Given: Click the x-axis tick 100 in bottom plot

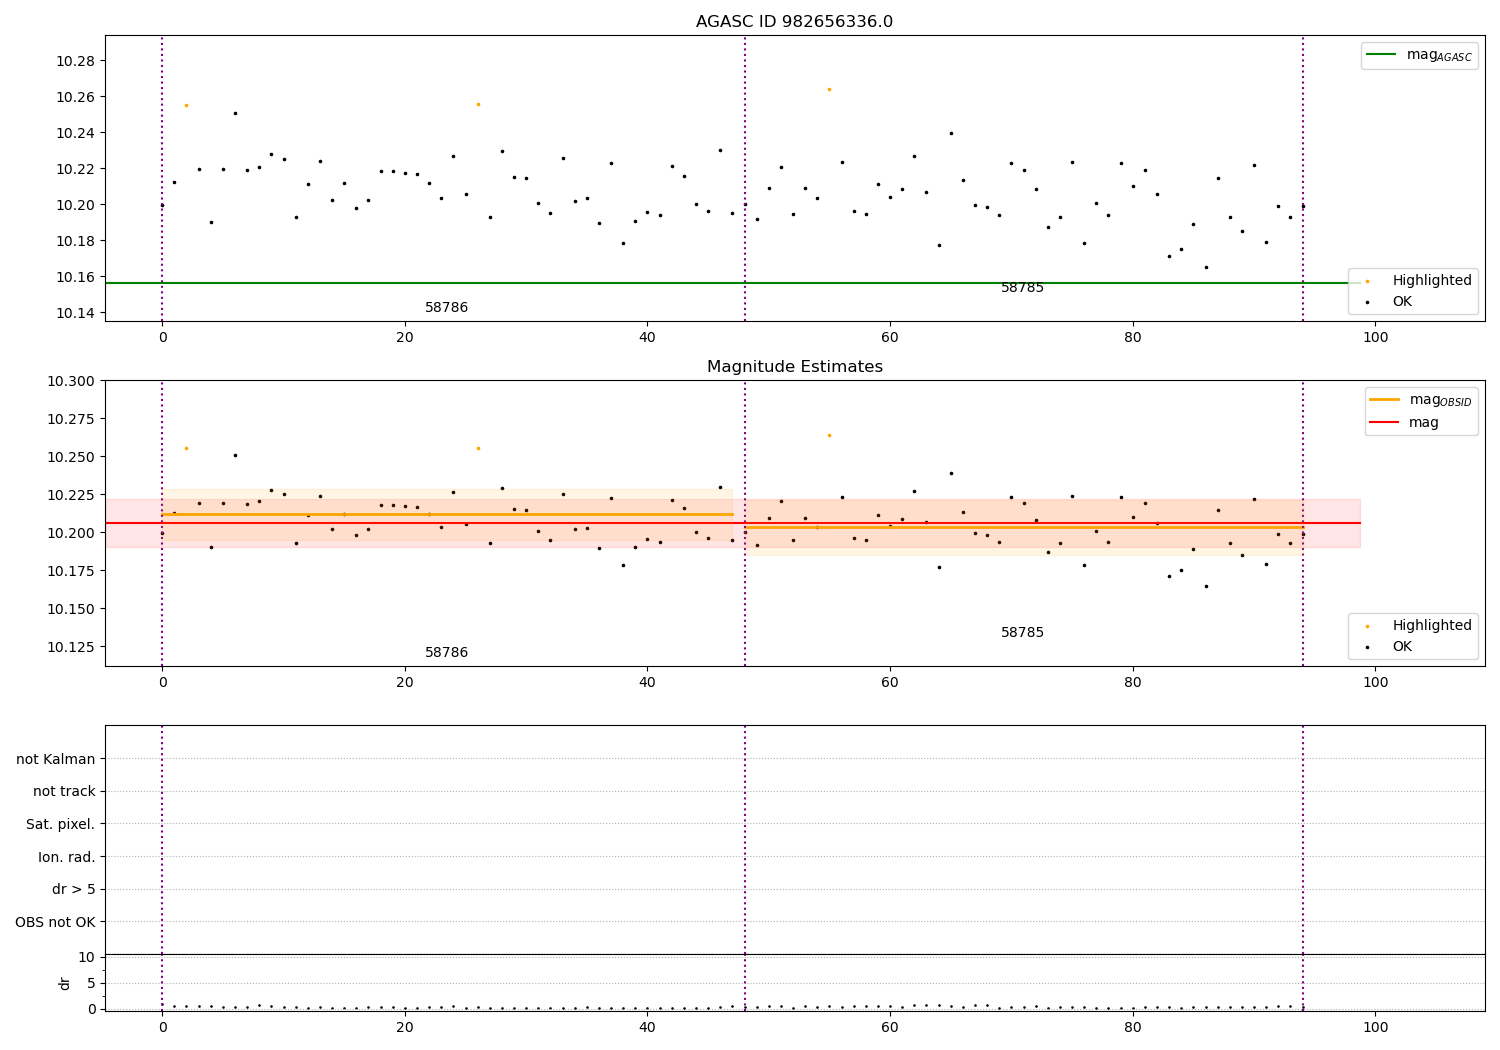Looking at the screenshot, I should coord(1375,1027).
